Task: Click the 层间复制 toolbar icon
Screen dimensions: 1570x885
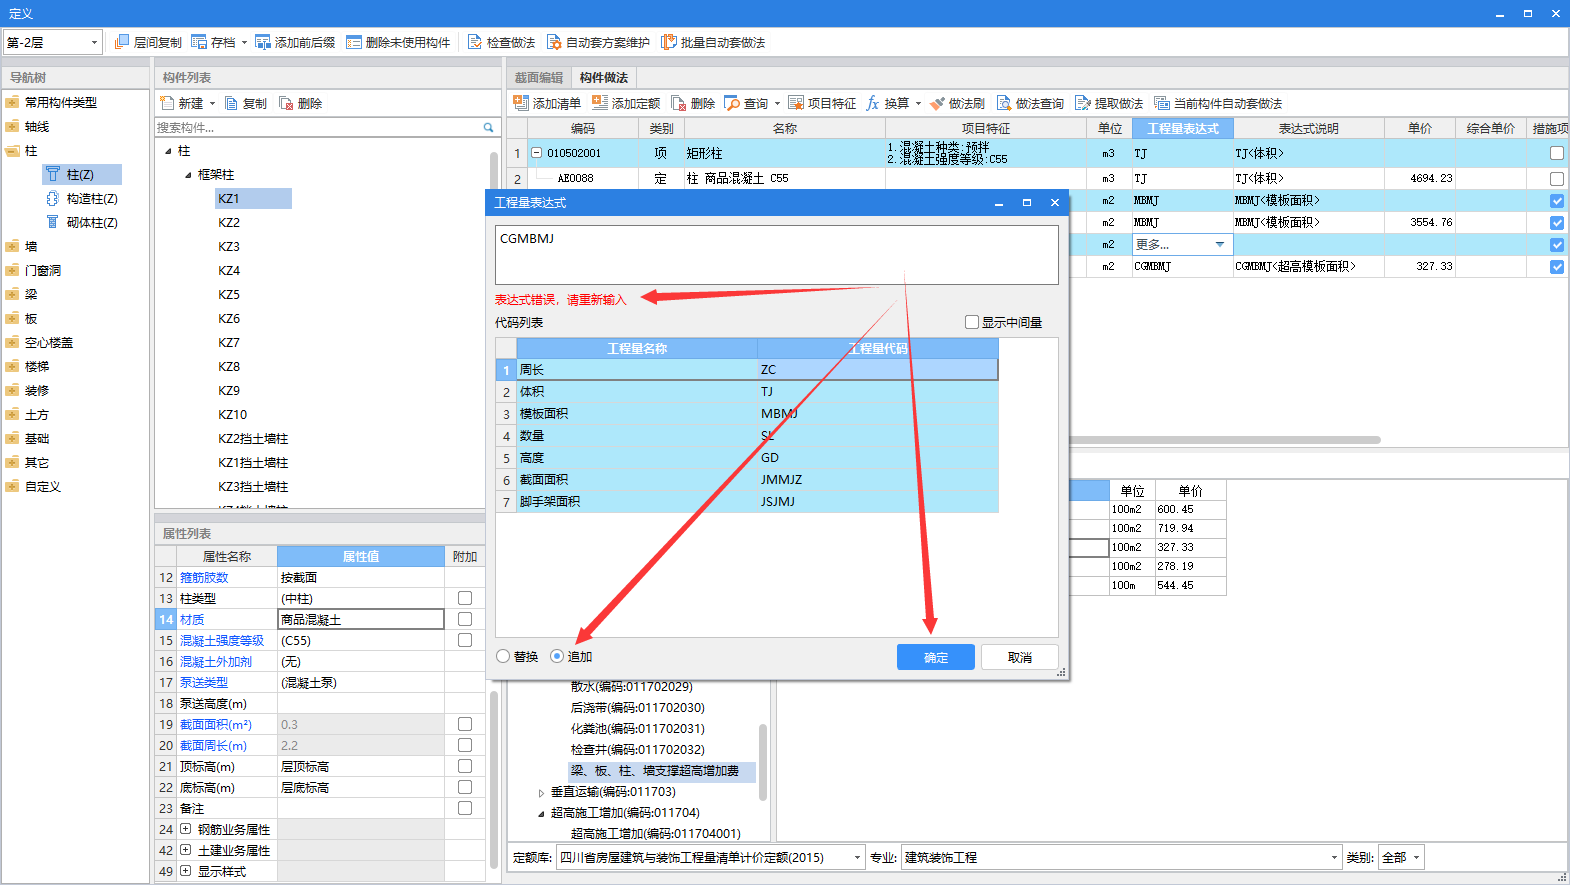Action: tap(122, 42)
